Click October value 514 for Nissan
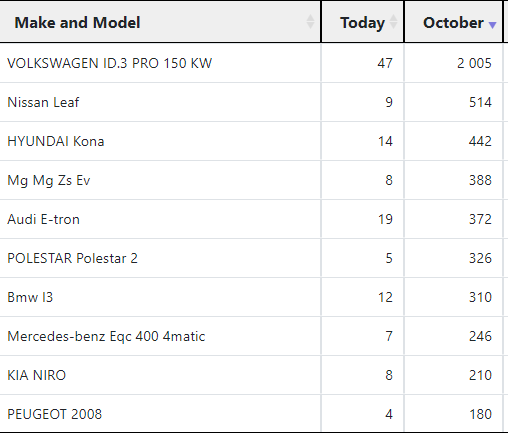Image resolution: width=508 pixels, height=433 pixels. point(454,102)
